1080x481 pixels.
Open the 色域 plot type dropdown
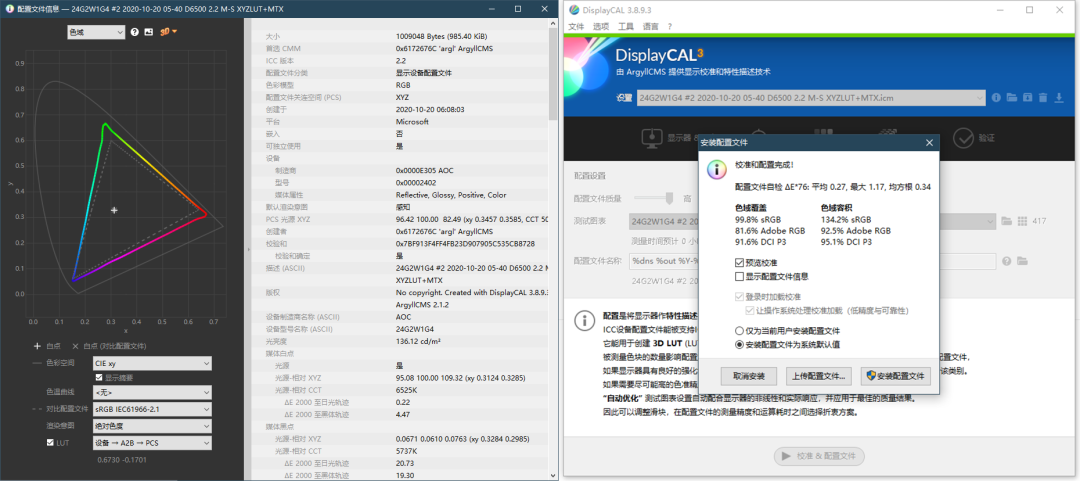click(96, 32)
